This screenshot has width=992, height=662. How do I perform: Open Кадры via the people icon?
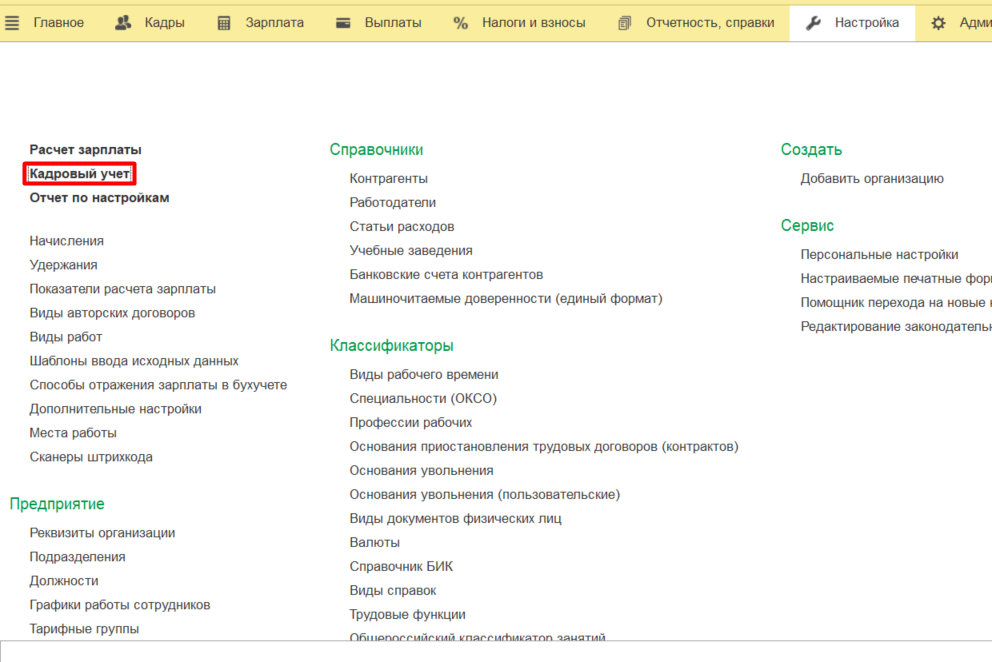123,23
